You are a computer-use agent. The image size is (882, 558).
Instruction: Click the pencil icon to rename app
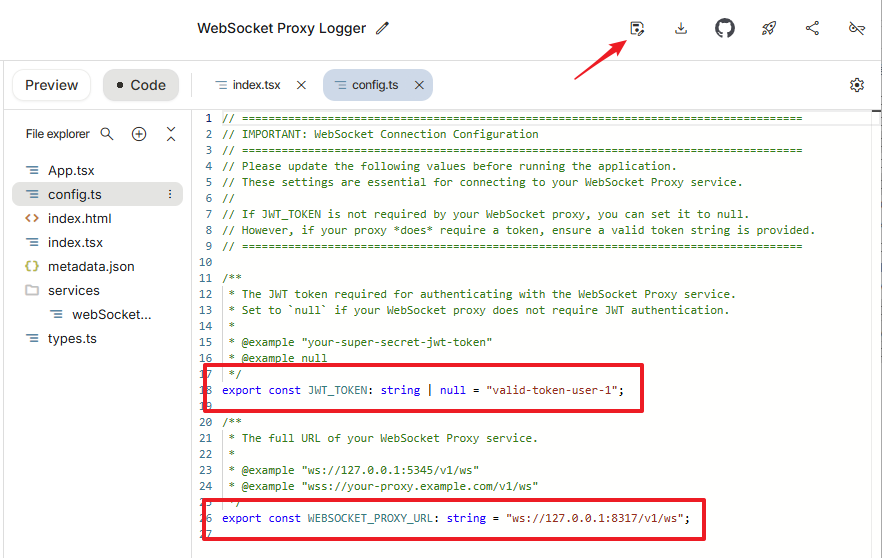382,29
